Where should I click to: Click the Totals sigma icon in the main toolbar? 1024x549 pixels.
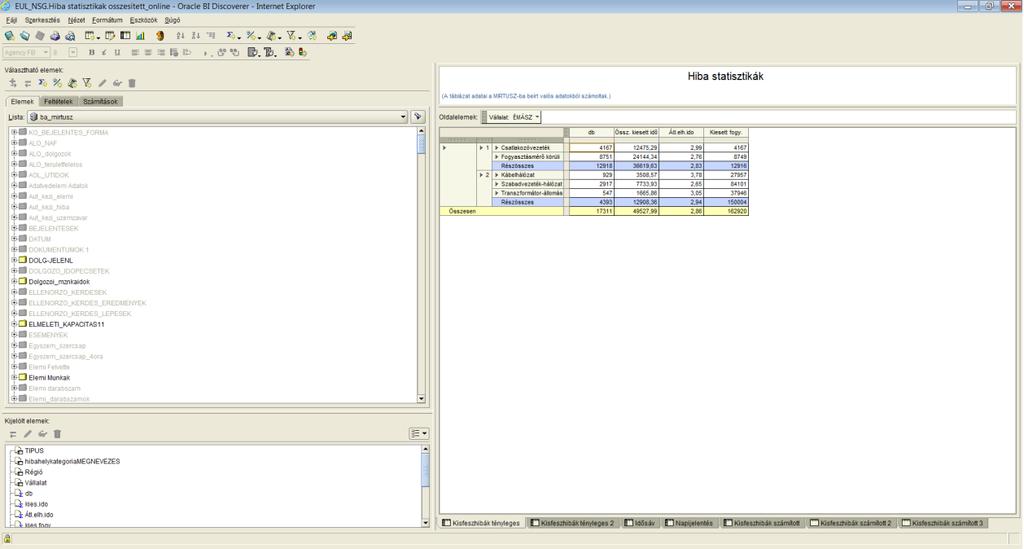click(x=232, y=36)
